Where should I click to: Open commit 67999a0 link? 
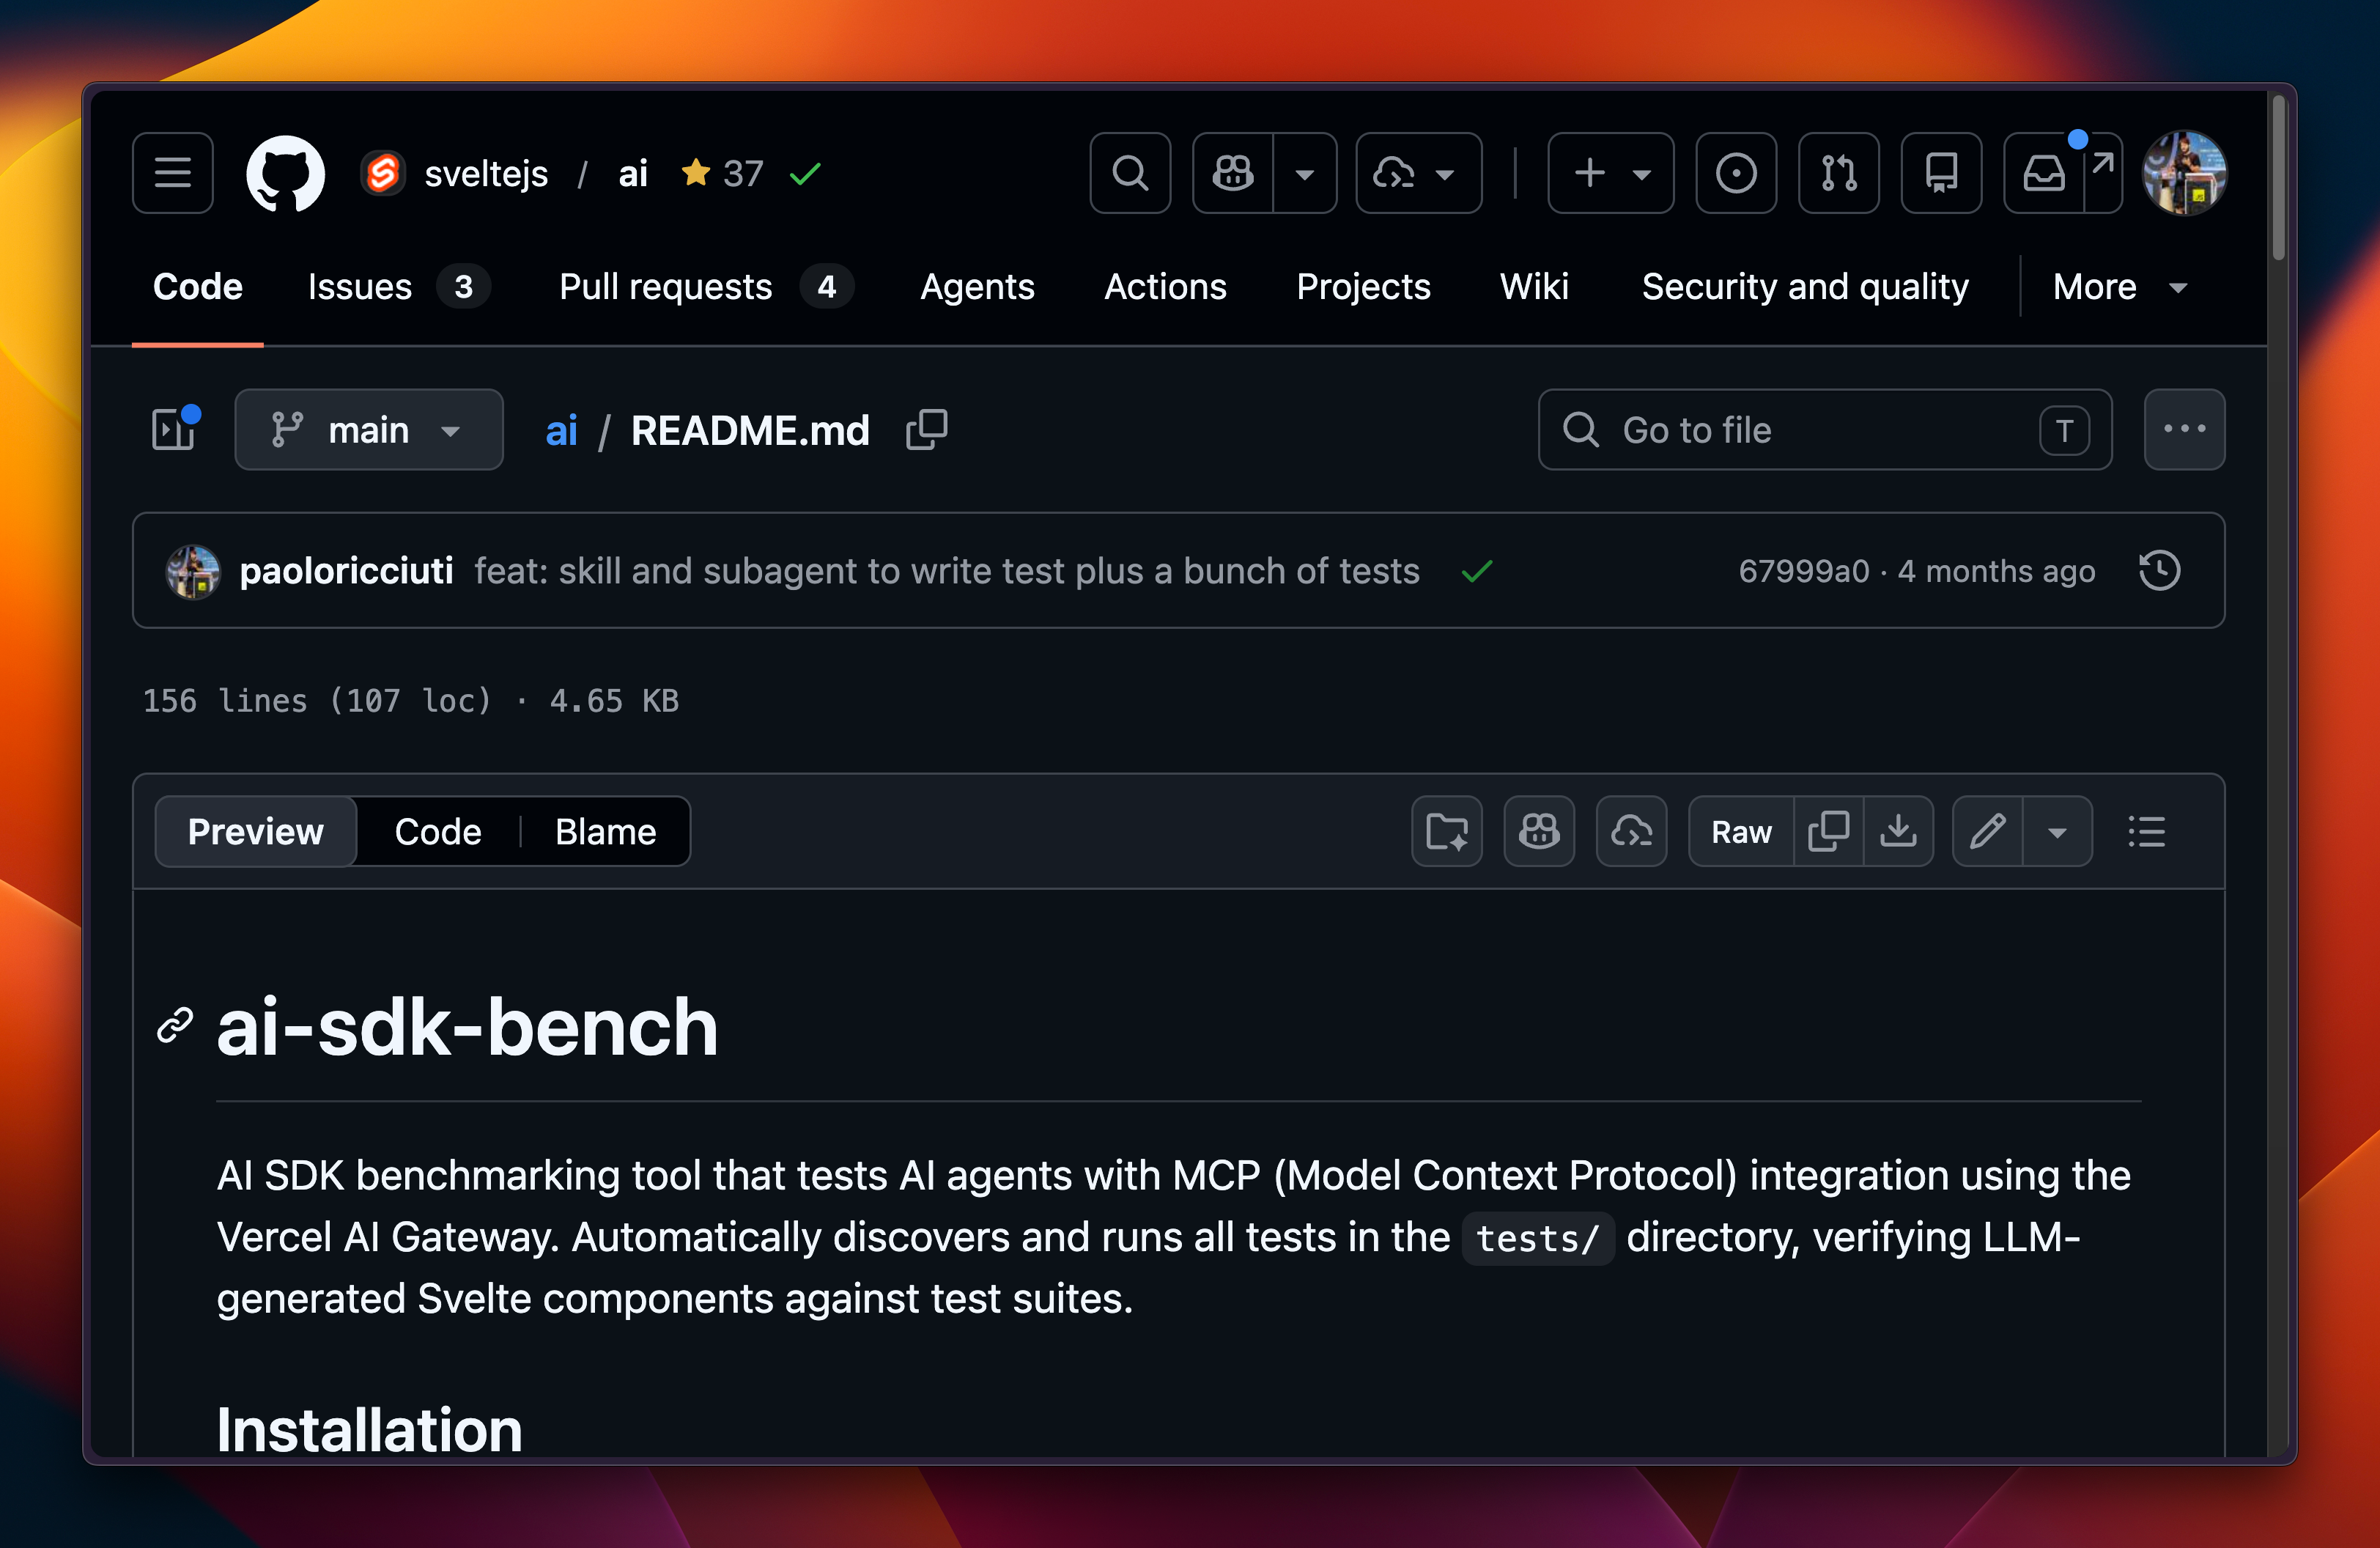(x=1803, y=571)
